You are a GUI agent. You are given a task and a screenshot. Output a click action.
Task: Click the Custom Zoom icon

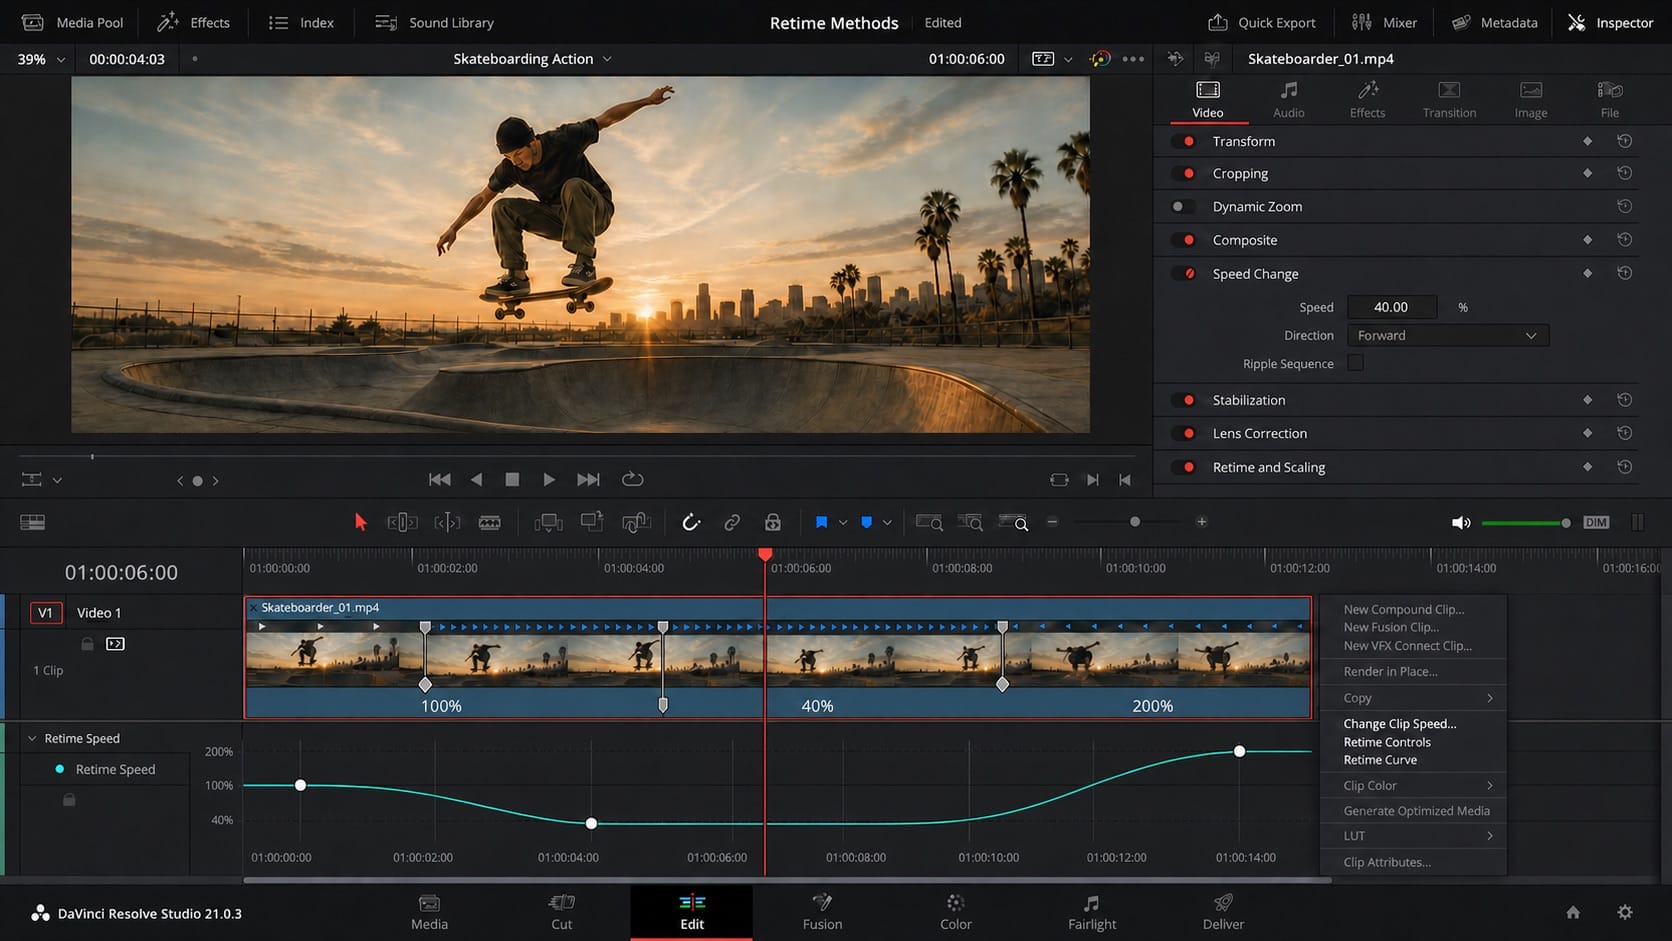[x=1013, y=522]
